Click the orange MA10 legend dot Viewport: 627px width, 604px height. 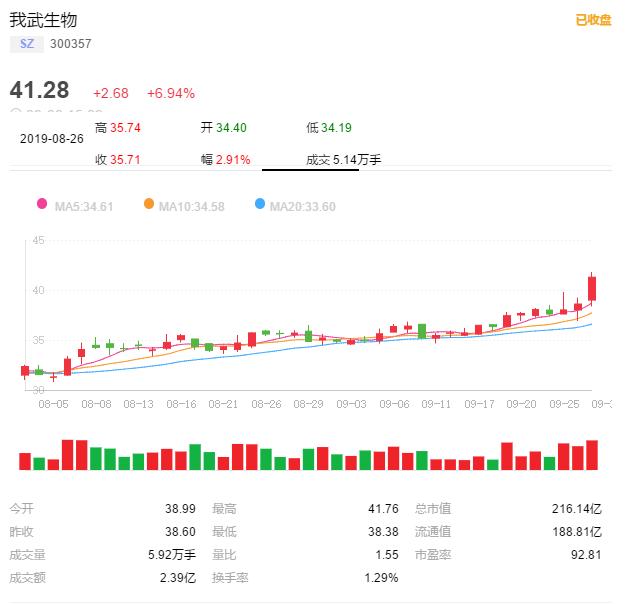(149, 205)
